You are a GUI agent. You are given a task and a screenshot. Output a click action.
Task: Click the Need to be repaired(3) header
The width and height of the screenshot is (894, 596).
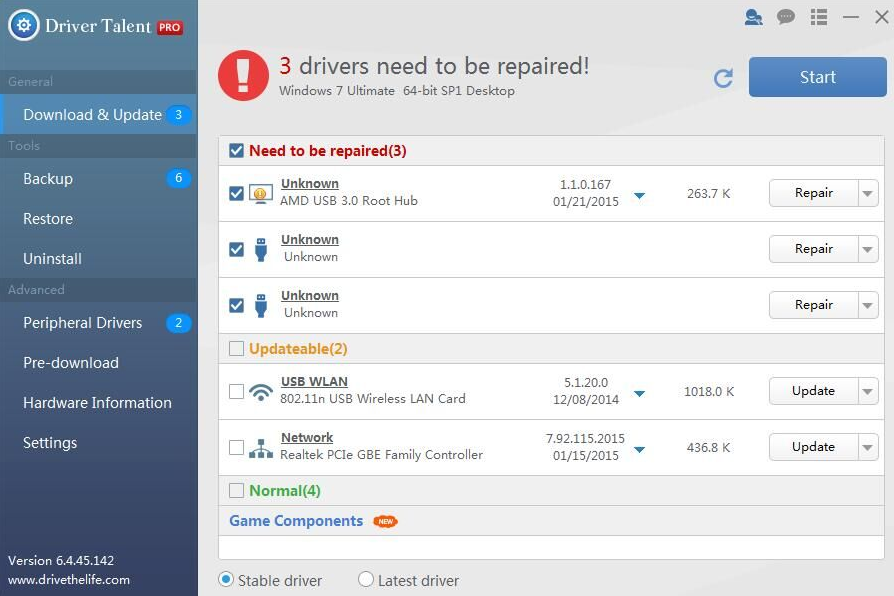328,151
